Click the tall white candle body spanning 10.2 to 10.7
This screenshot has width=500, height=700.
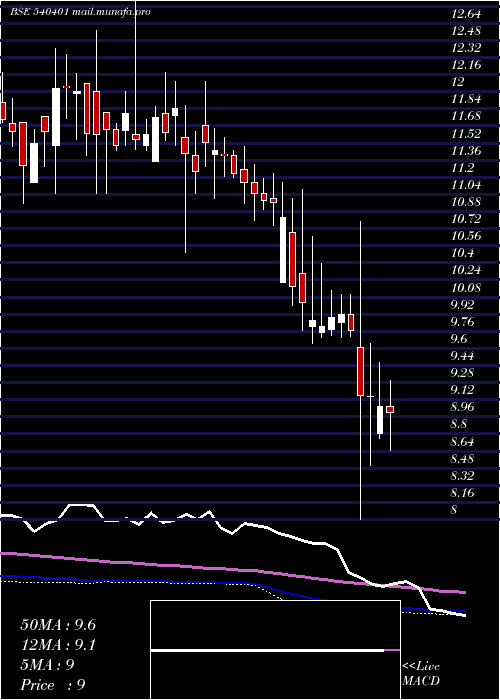point(283,250)
